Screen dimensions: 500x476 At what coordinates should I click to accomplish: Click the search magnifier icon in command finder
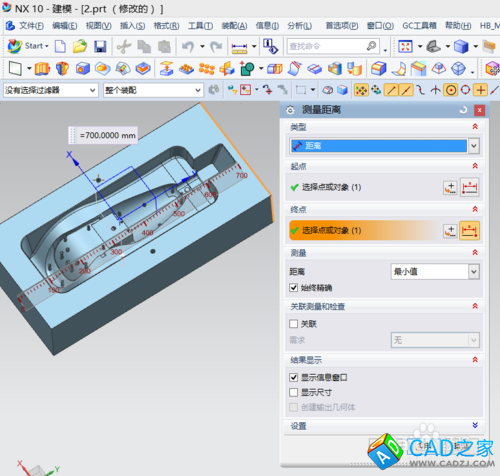click(372, 46)
